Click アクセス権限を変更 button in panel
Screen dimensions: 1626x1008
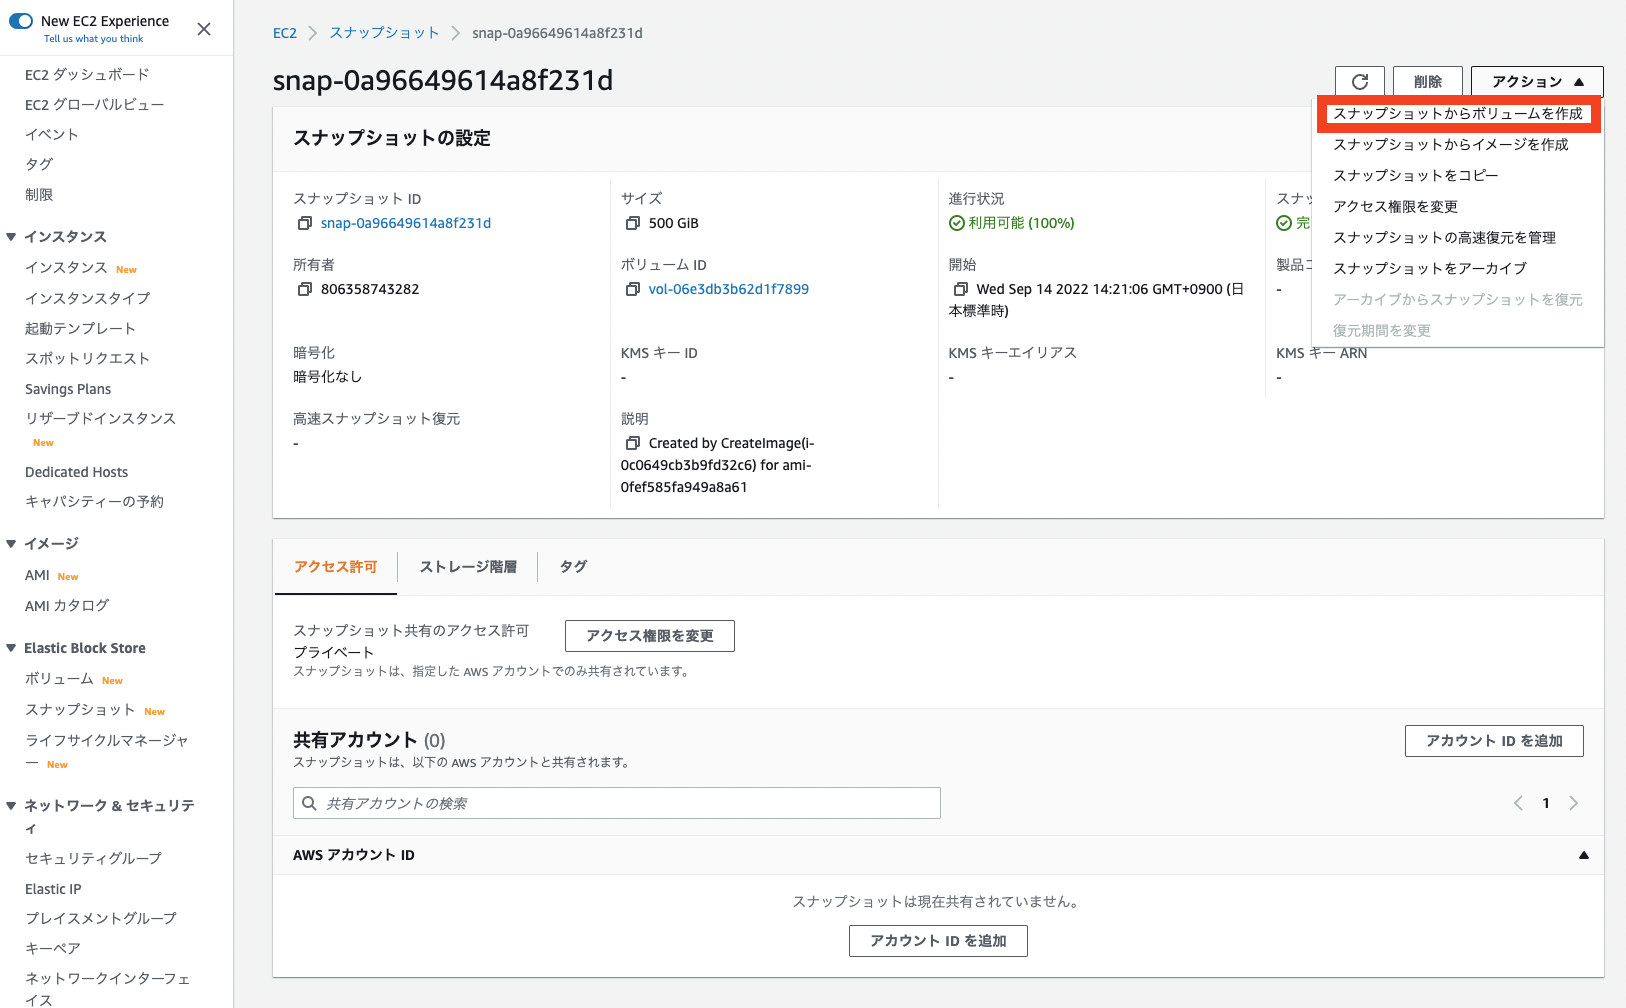click(x=650, y=636)
